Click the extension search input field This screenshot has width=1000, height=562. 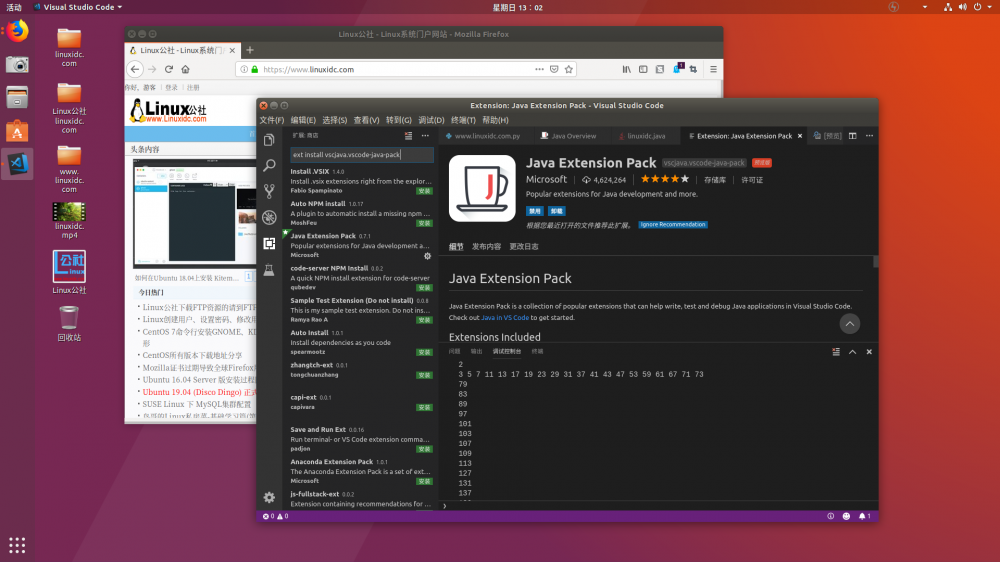tap(362, 154)
